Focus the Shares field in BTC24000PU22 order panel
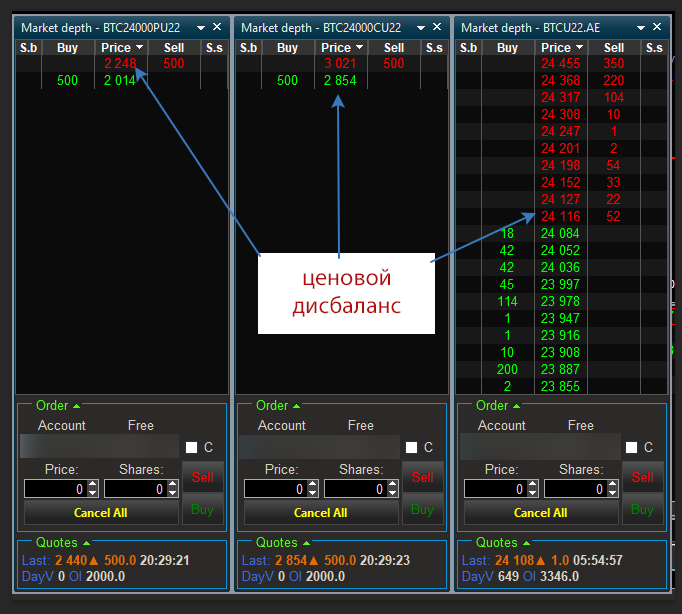The image size is (682, 614). pyautogui.click(x=136, y=489)
